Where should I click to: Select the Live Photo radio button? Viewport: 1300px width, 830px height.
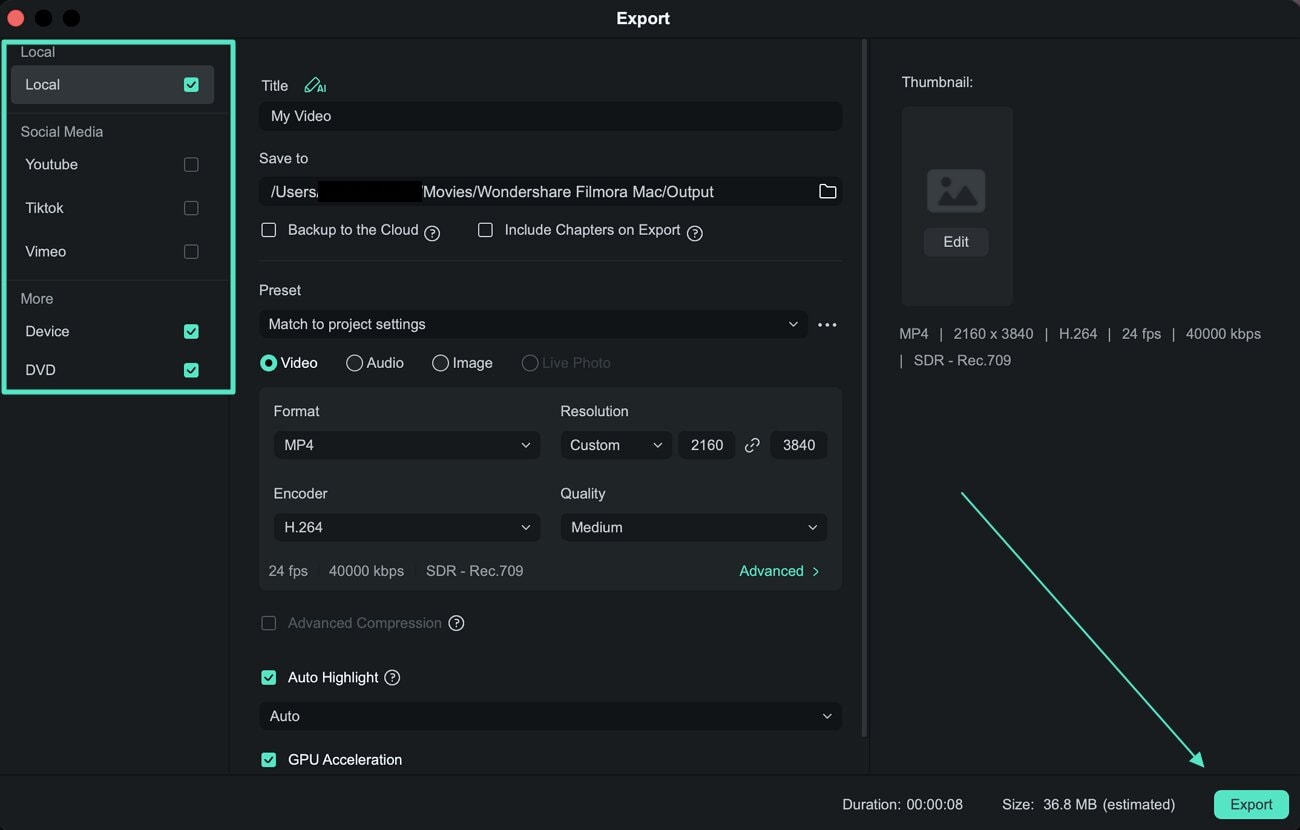pyautogui.click(x=530, y=363)
